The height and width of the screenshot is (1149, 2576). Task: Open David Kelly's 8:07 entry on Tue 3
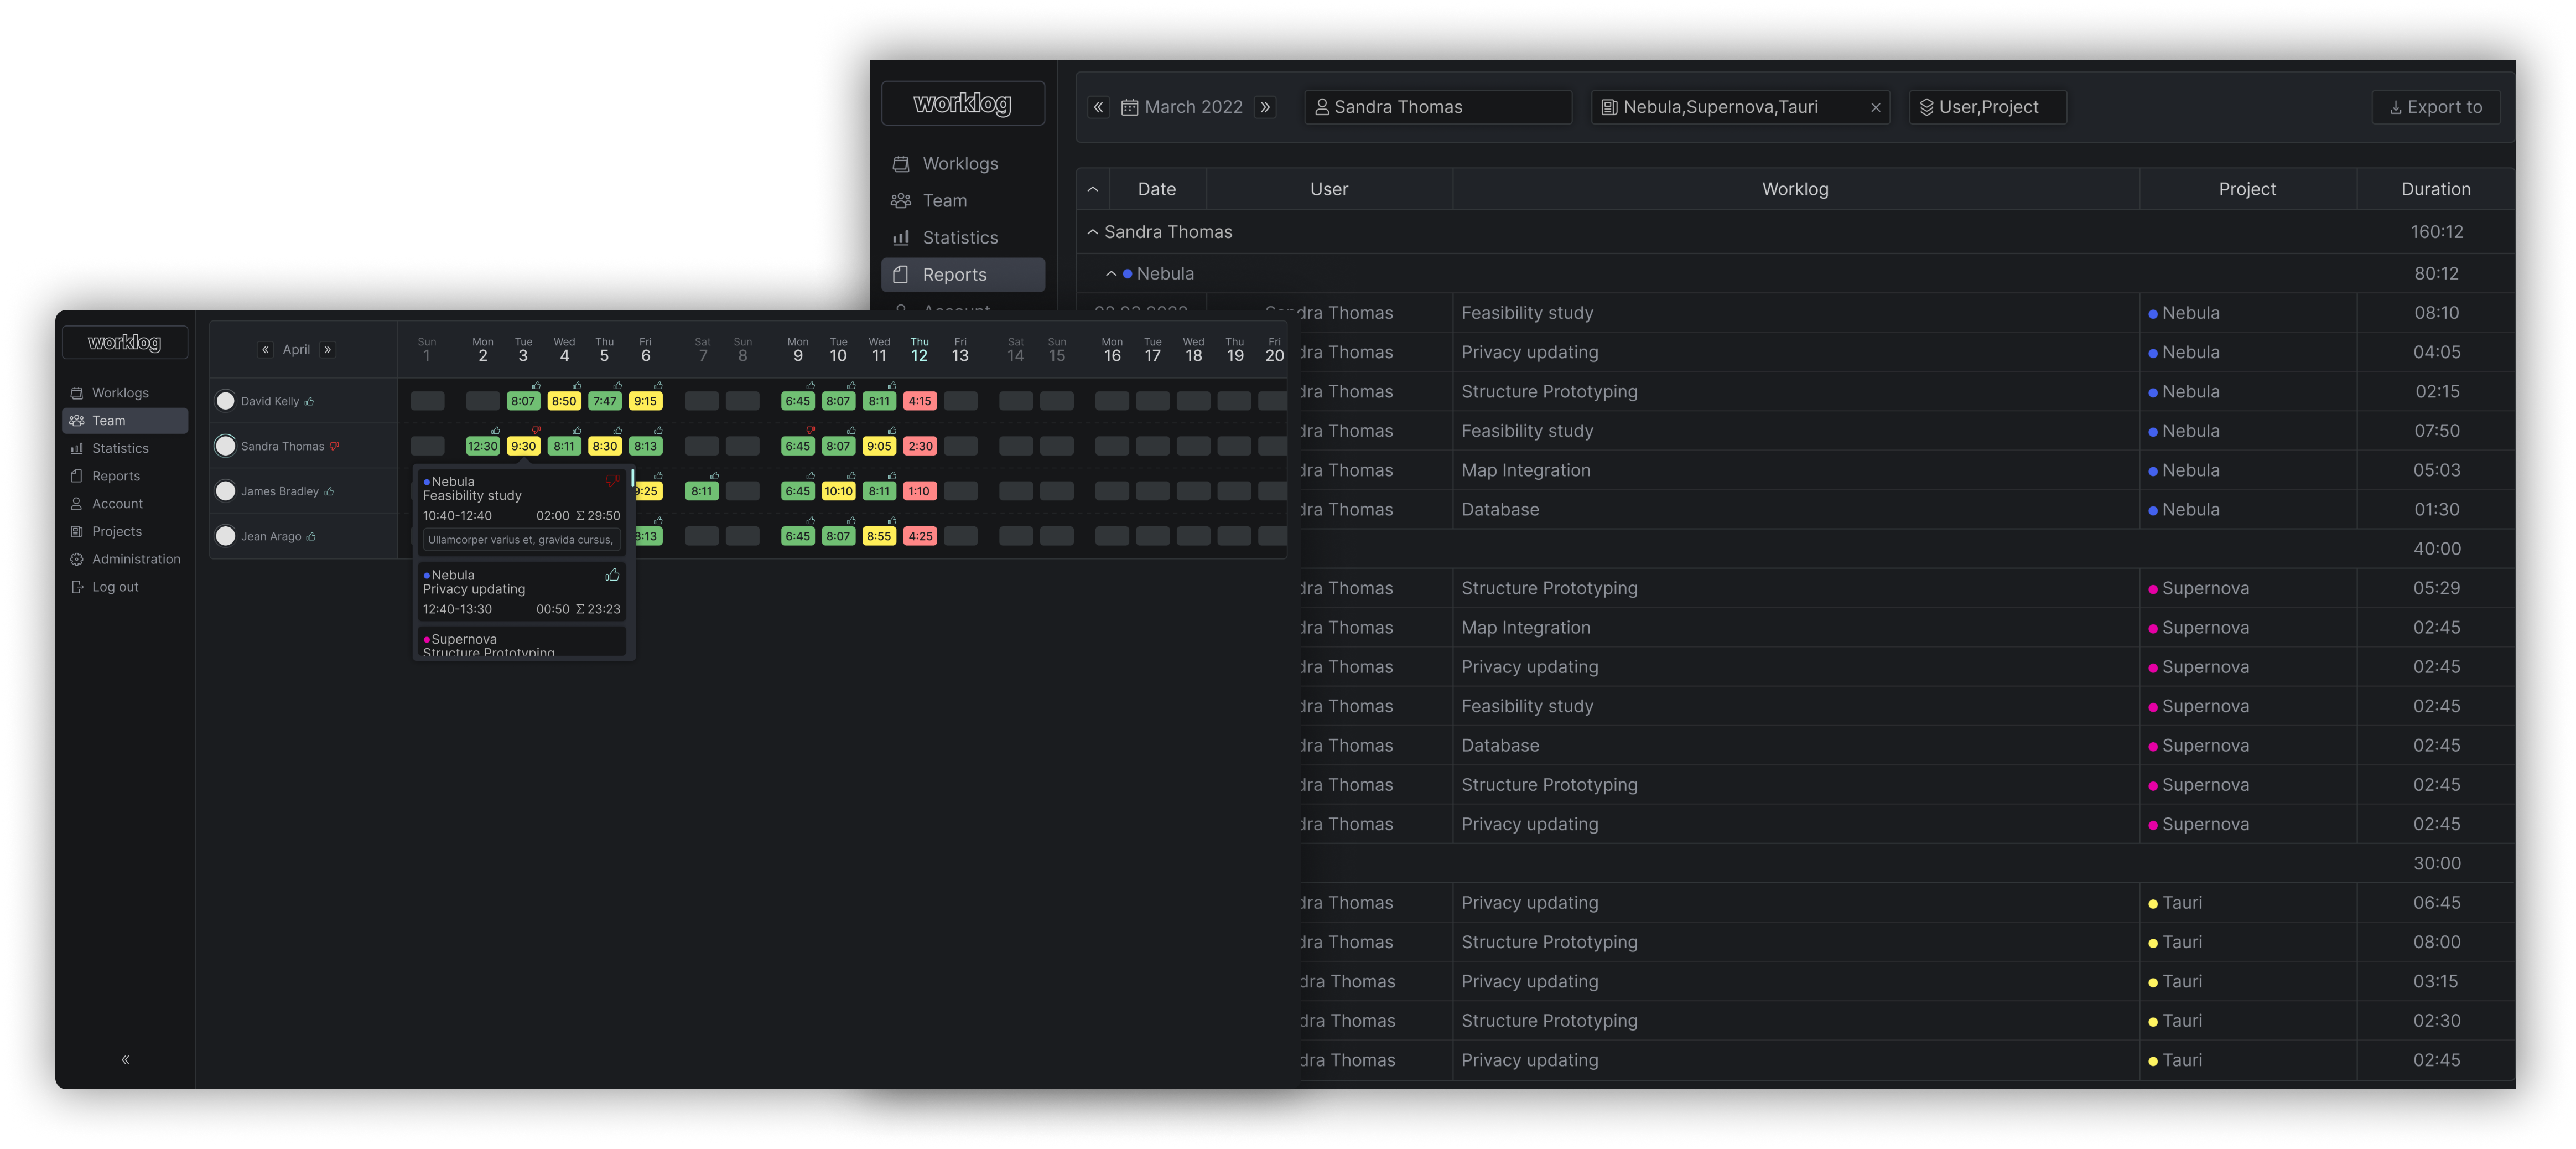[523, 401]
